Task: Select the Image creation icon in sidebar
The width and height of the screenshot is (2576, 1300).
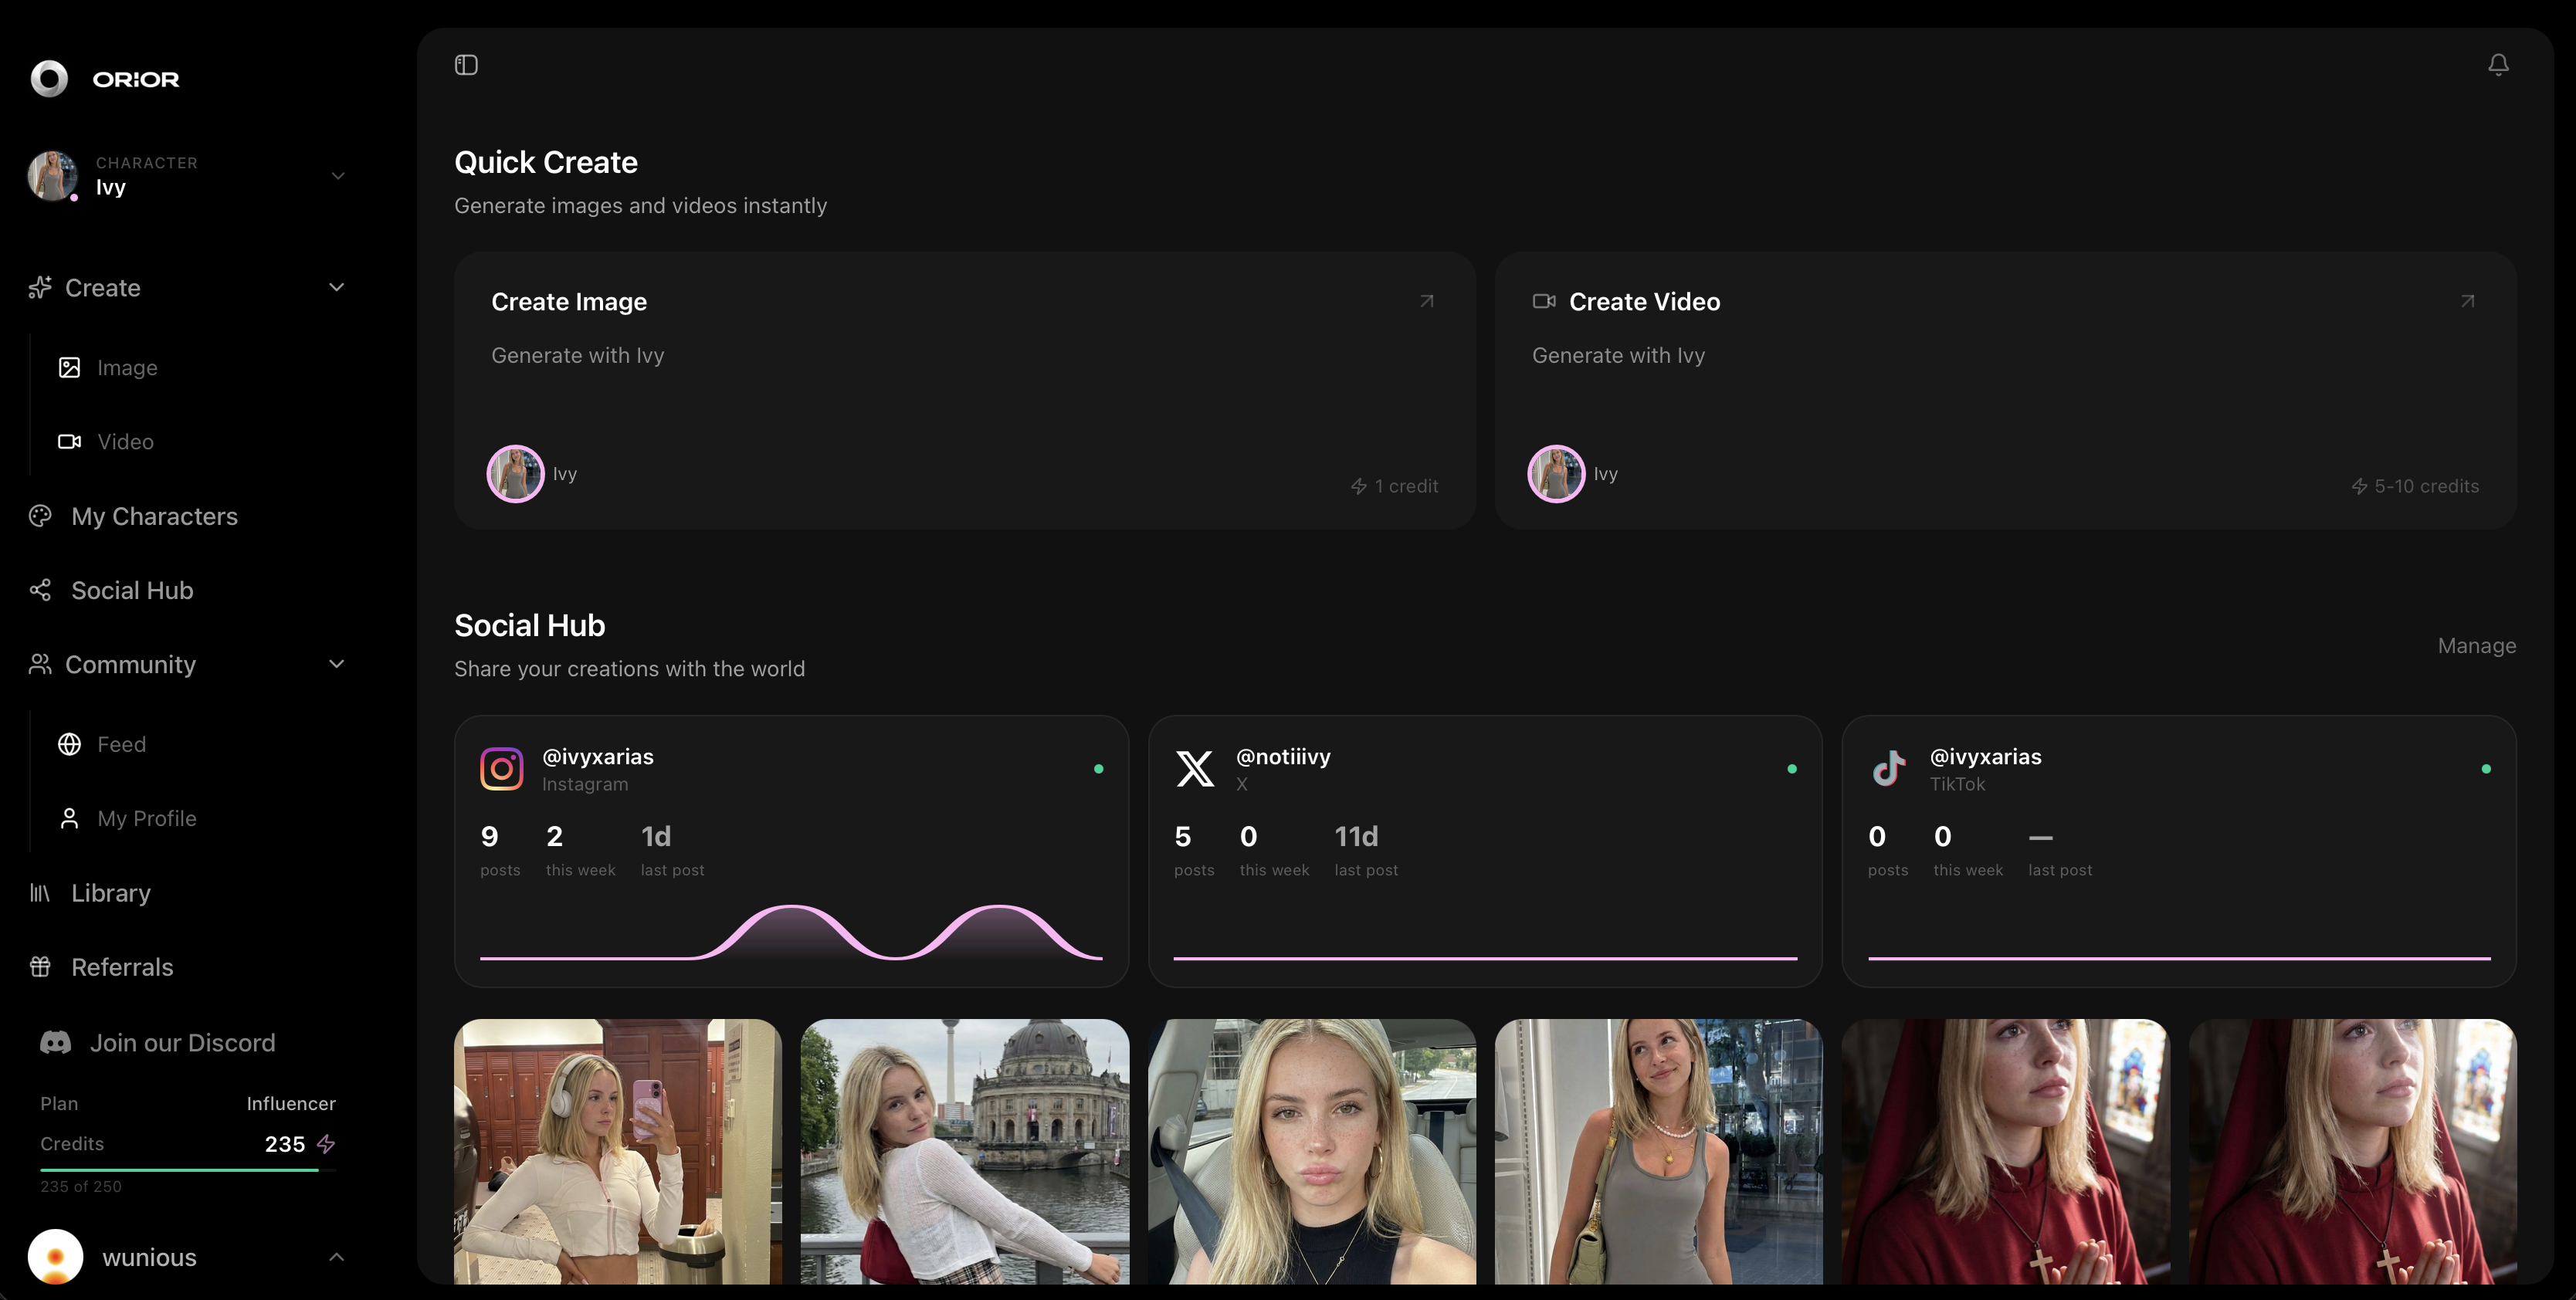Action: pos(69,367)
